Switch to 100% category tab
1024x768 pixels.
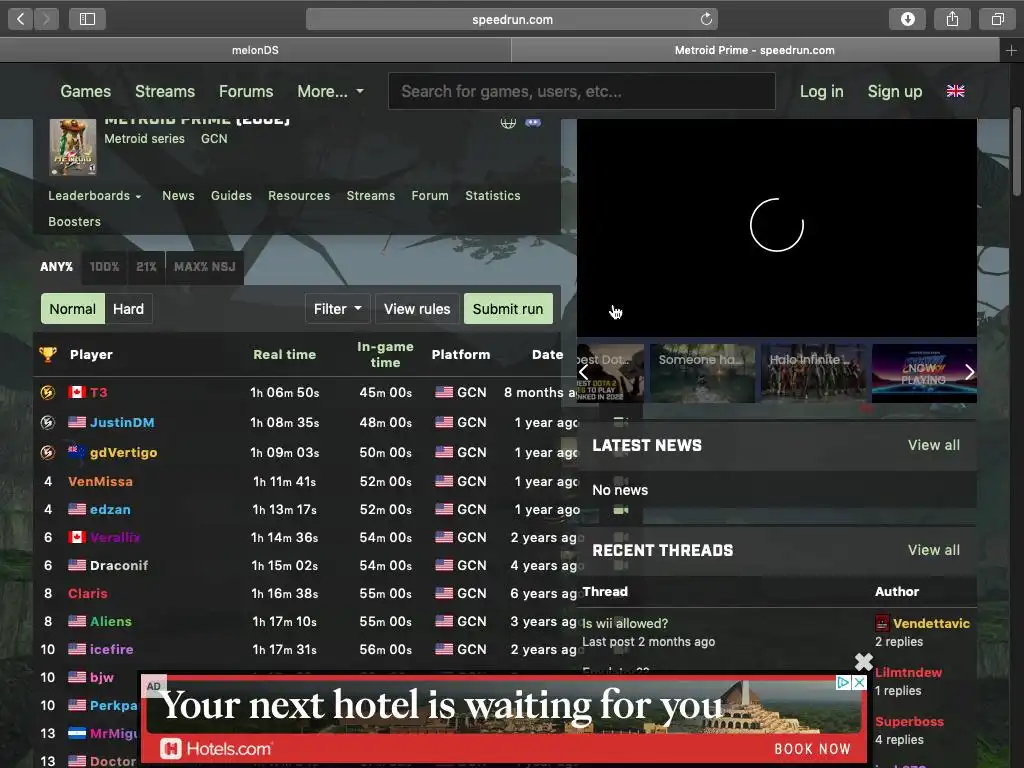pyautogui.click(x=104, y=267)
